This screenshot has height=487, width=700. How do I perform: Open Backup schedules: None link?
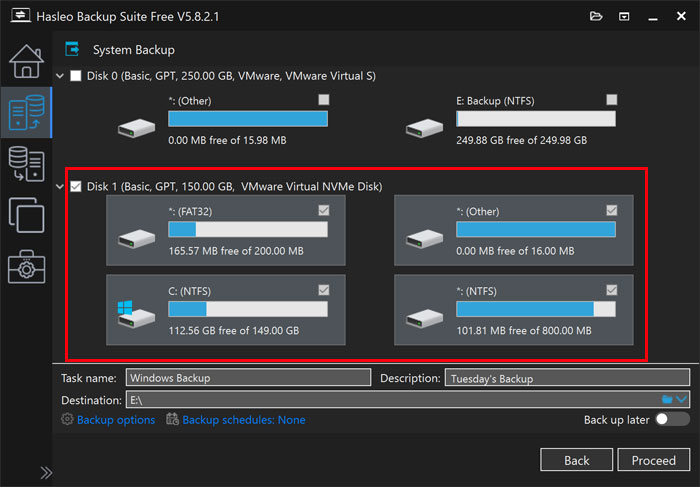(244, 420)
